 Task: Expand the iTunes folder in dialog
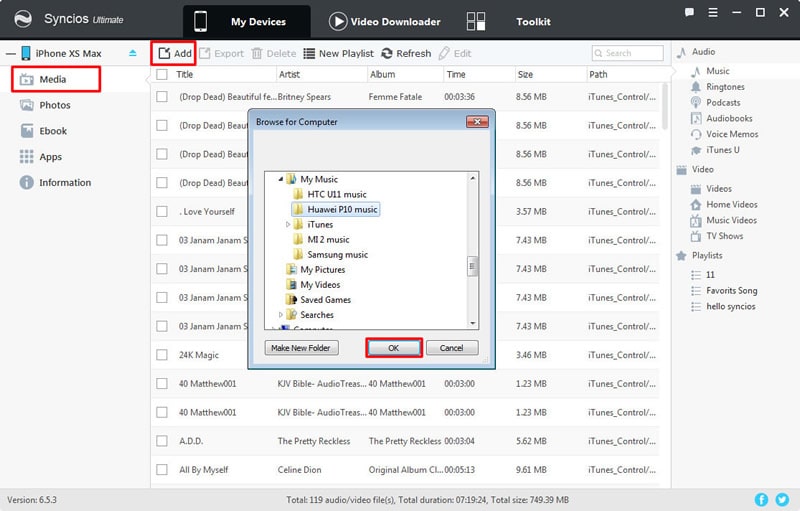pyautogui.click(x=288, y=224)
